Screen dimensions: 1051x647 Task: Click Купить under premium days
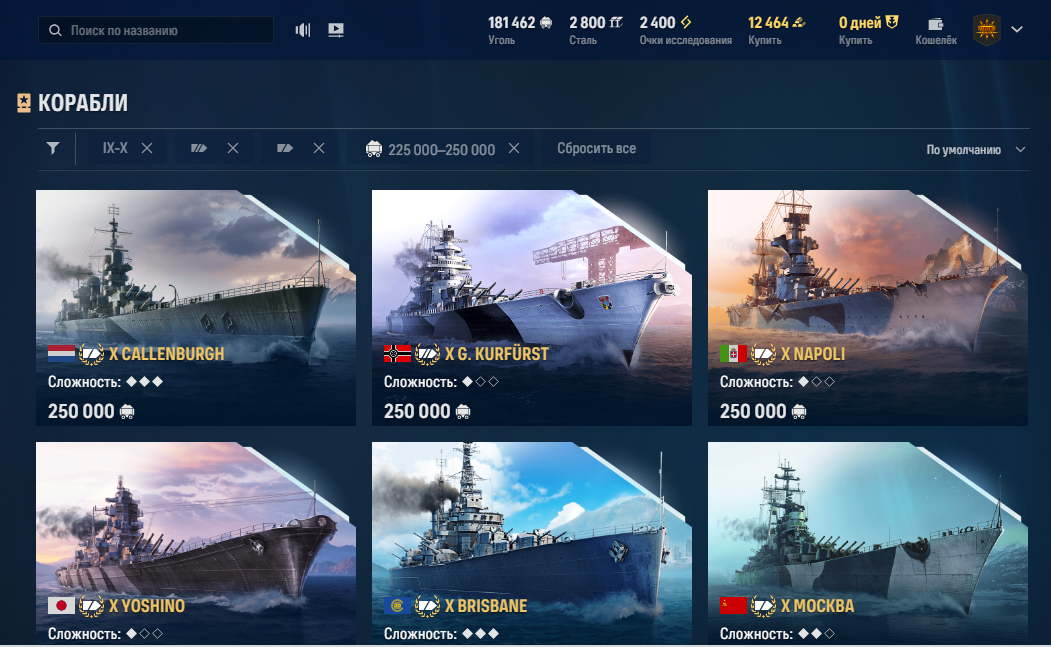[x=855, y=40]
